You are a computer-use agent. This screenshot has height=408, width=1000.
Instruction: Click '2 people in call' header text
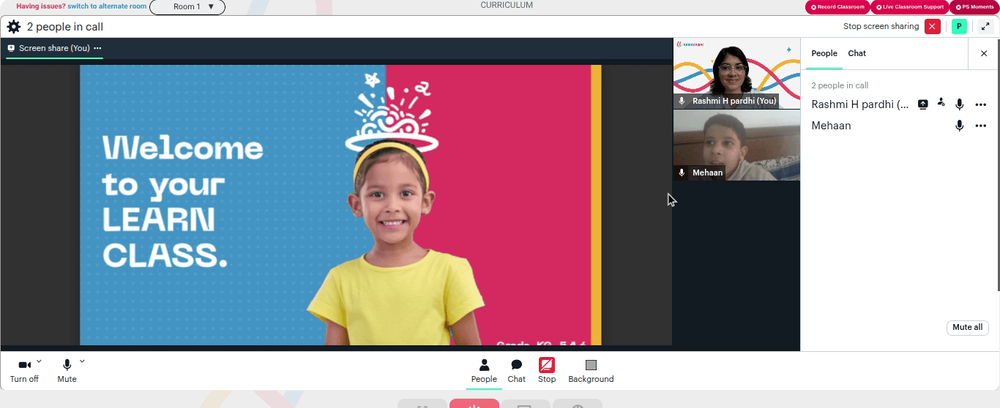tap(65, 27)
